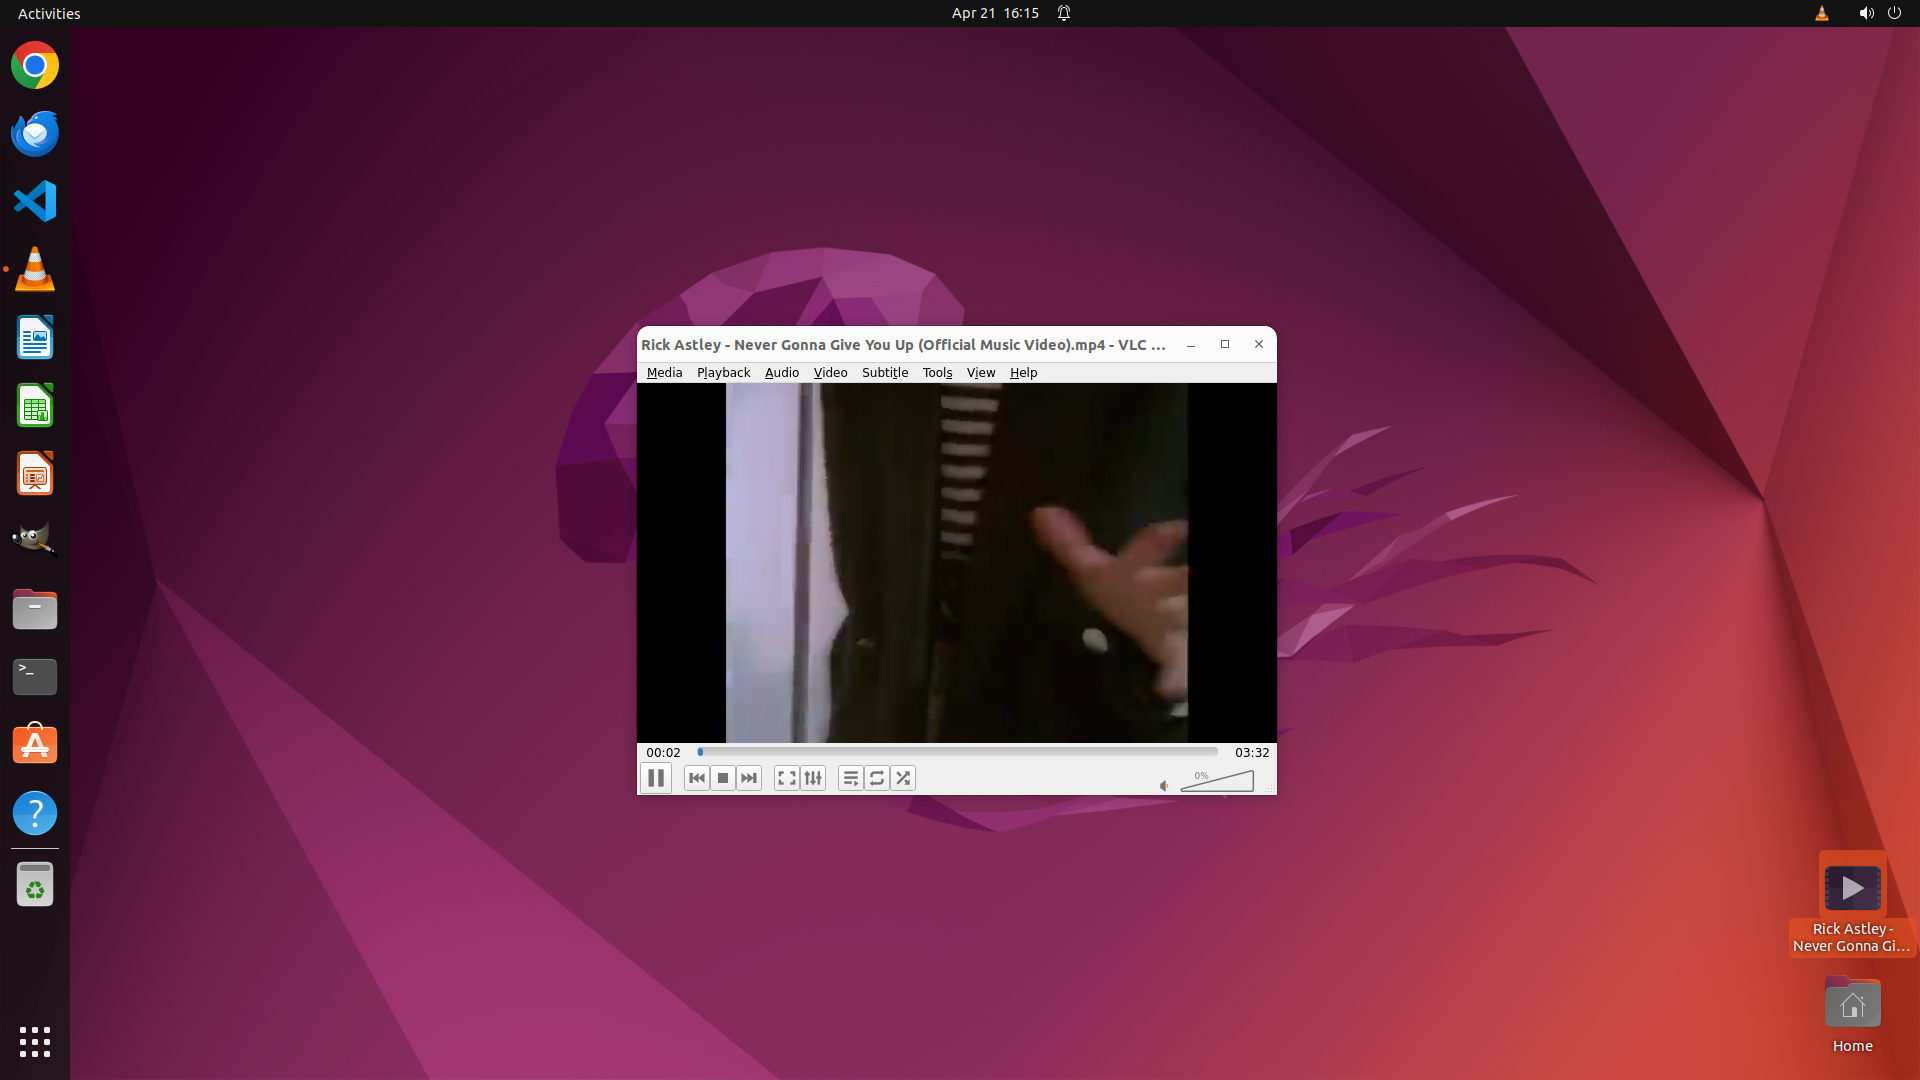Click the total duration 03:32 label

pyautogui.click(x=1251, y=752)
